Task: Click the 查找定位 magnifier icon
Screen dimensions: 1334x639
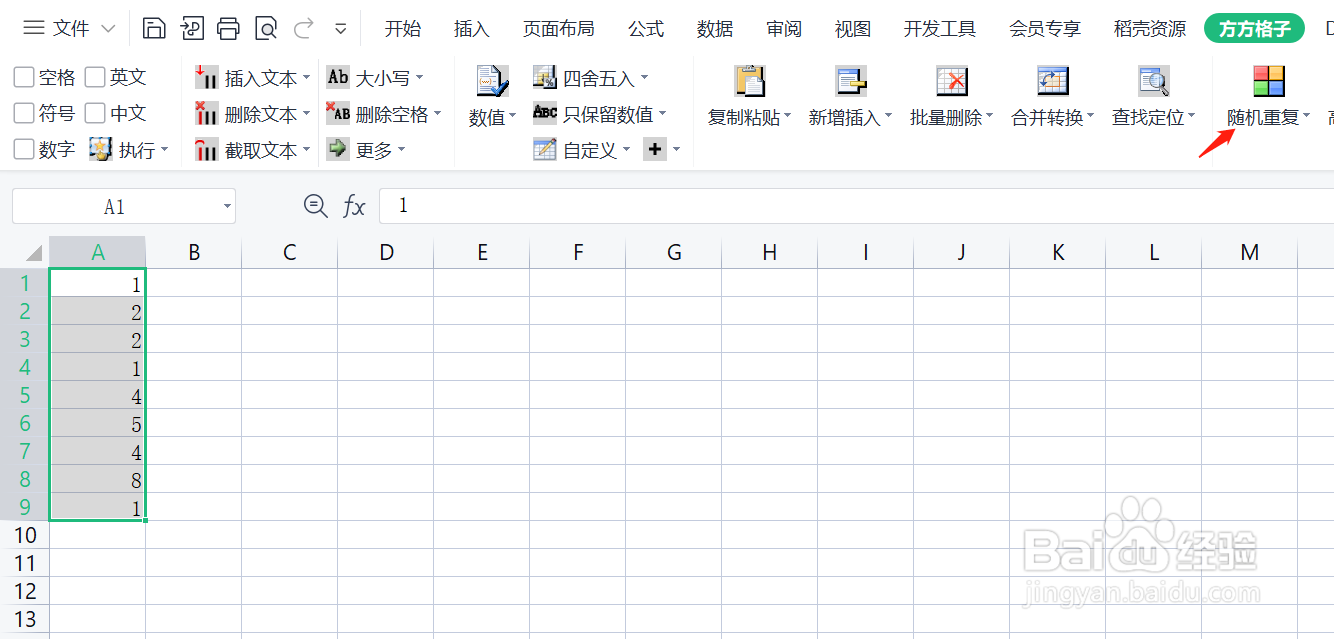Action: 1153,81
